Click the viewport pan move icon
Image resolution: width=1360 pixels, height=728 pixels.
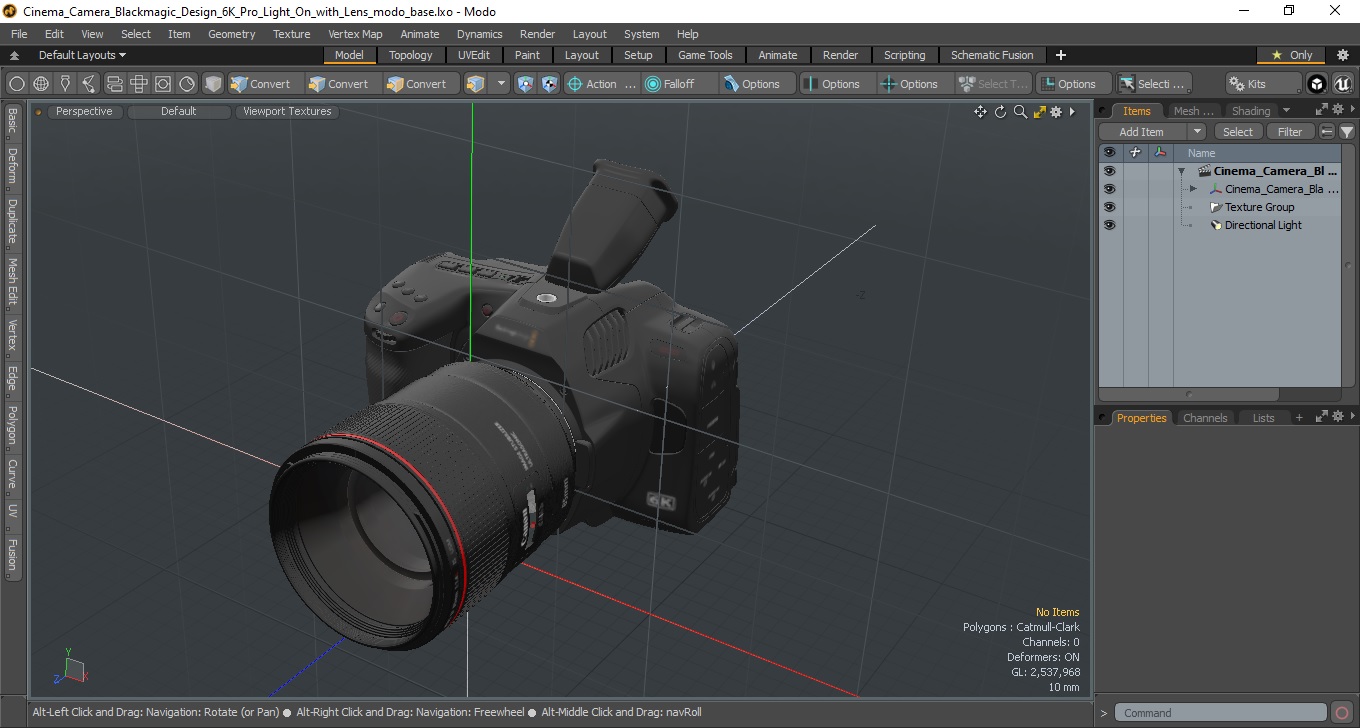coord(981,112)
